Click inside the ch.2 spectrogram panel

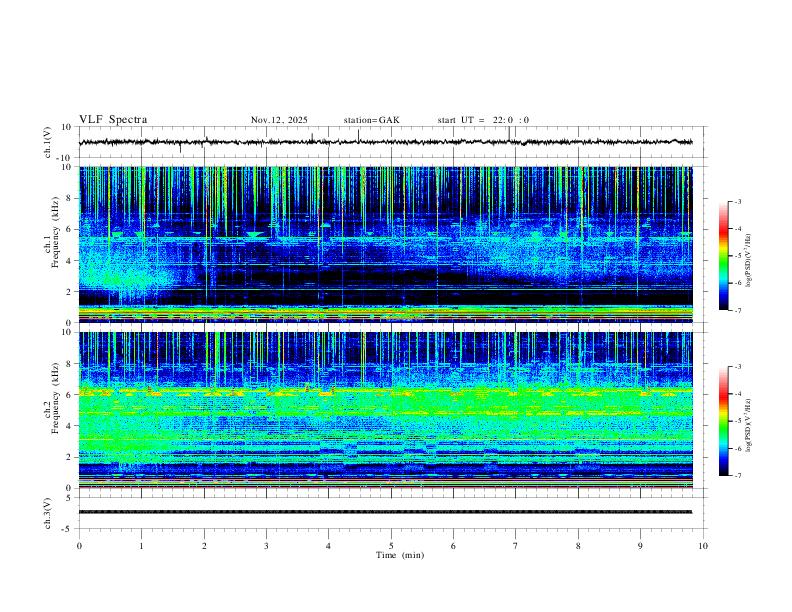coord(385,410)
